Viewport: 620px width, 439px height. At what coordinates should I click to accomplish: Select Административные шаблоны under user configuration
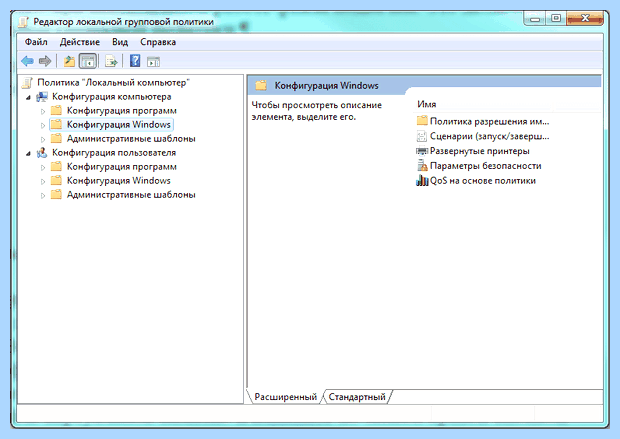point(131,195)
